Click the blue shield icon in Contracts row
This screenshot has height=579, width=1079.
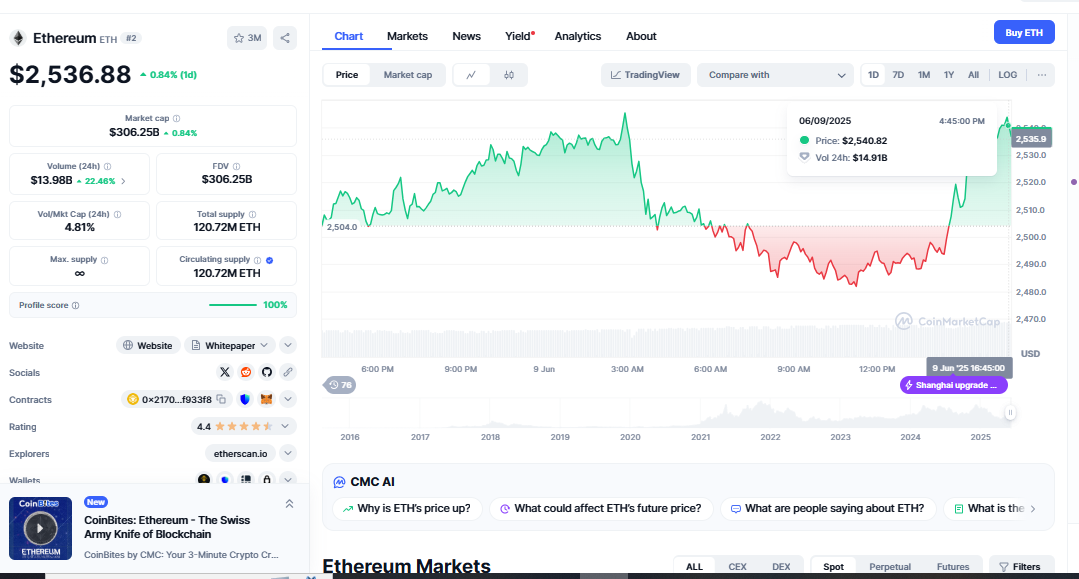(245, 399)
